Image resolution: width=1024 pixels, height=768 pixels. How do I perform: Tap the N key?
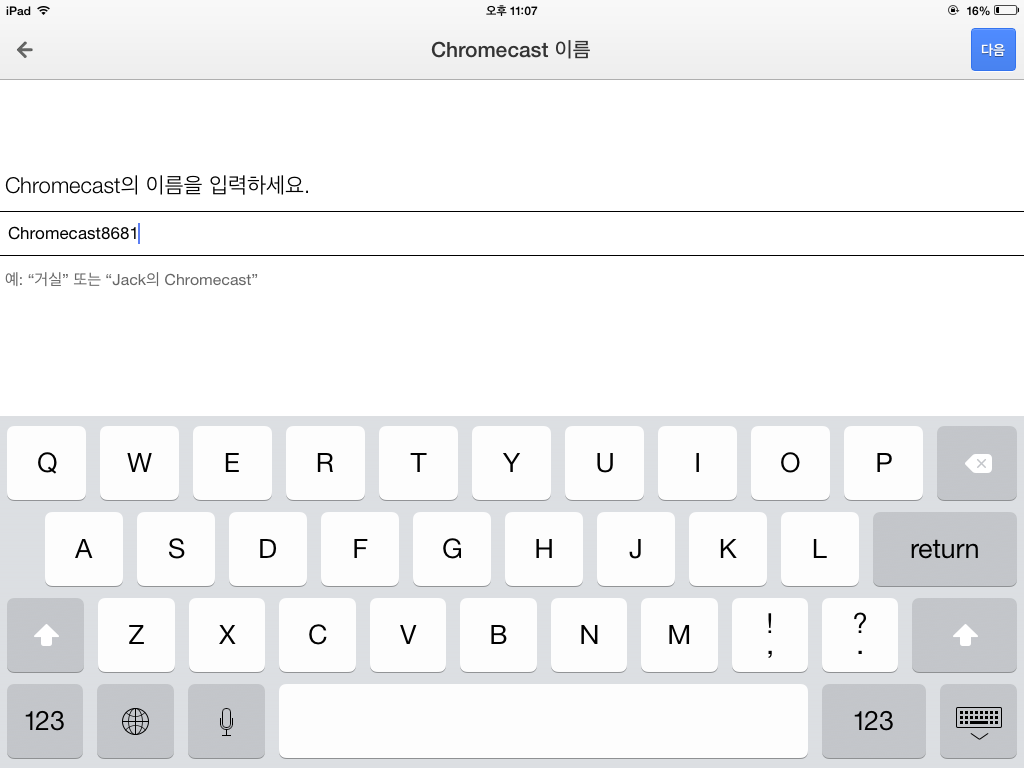tap(589, 635)
